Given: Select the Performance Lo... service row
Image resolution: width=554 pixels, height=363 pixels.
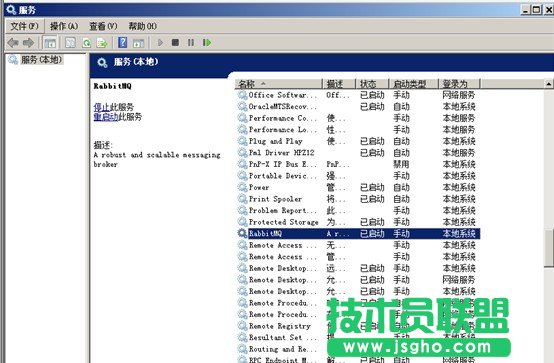Looking at the screenshot, I should click(x=357, y=130).
